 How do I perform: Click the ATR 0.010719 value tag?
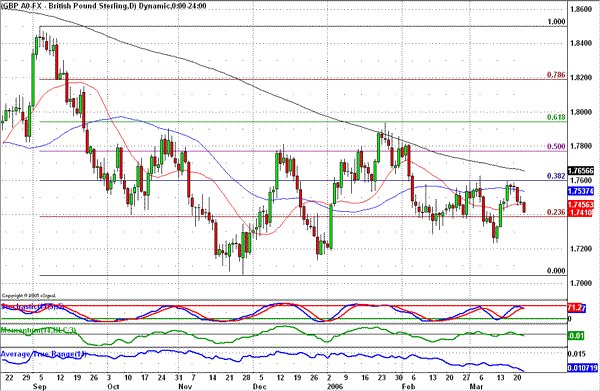[583, 368]
